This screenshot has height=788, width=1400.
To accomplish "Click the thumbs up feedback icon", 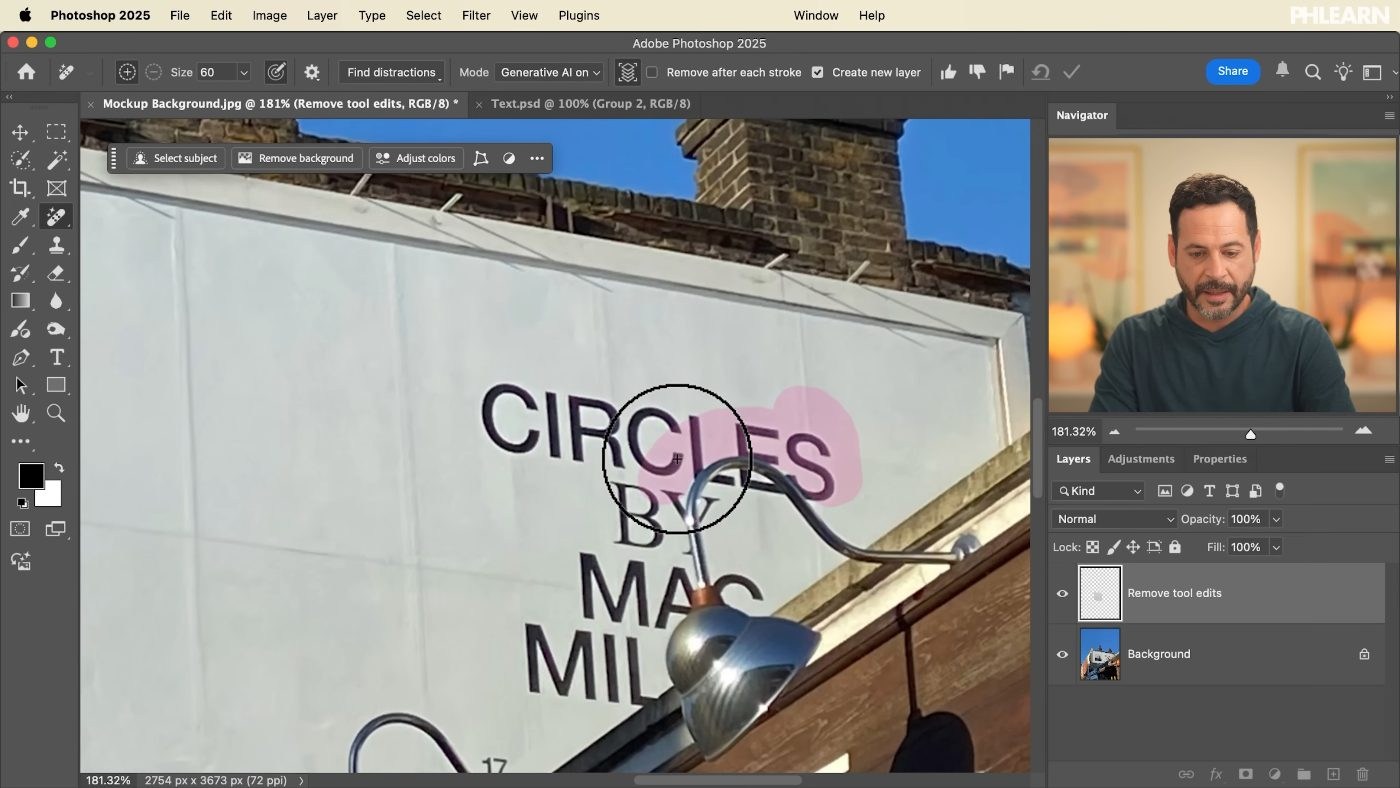I will 948,72.
